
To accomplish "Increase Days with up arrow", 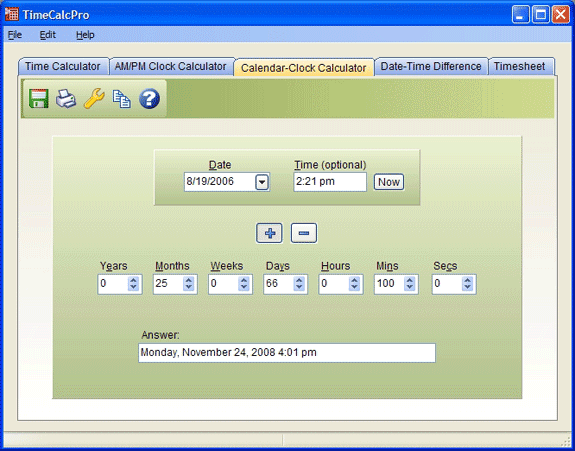I will pos(299,280).
